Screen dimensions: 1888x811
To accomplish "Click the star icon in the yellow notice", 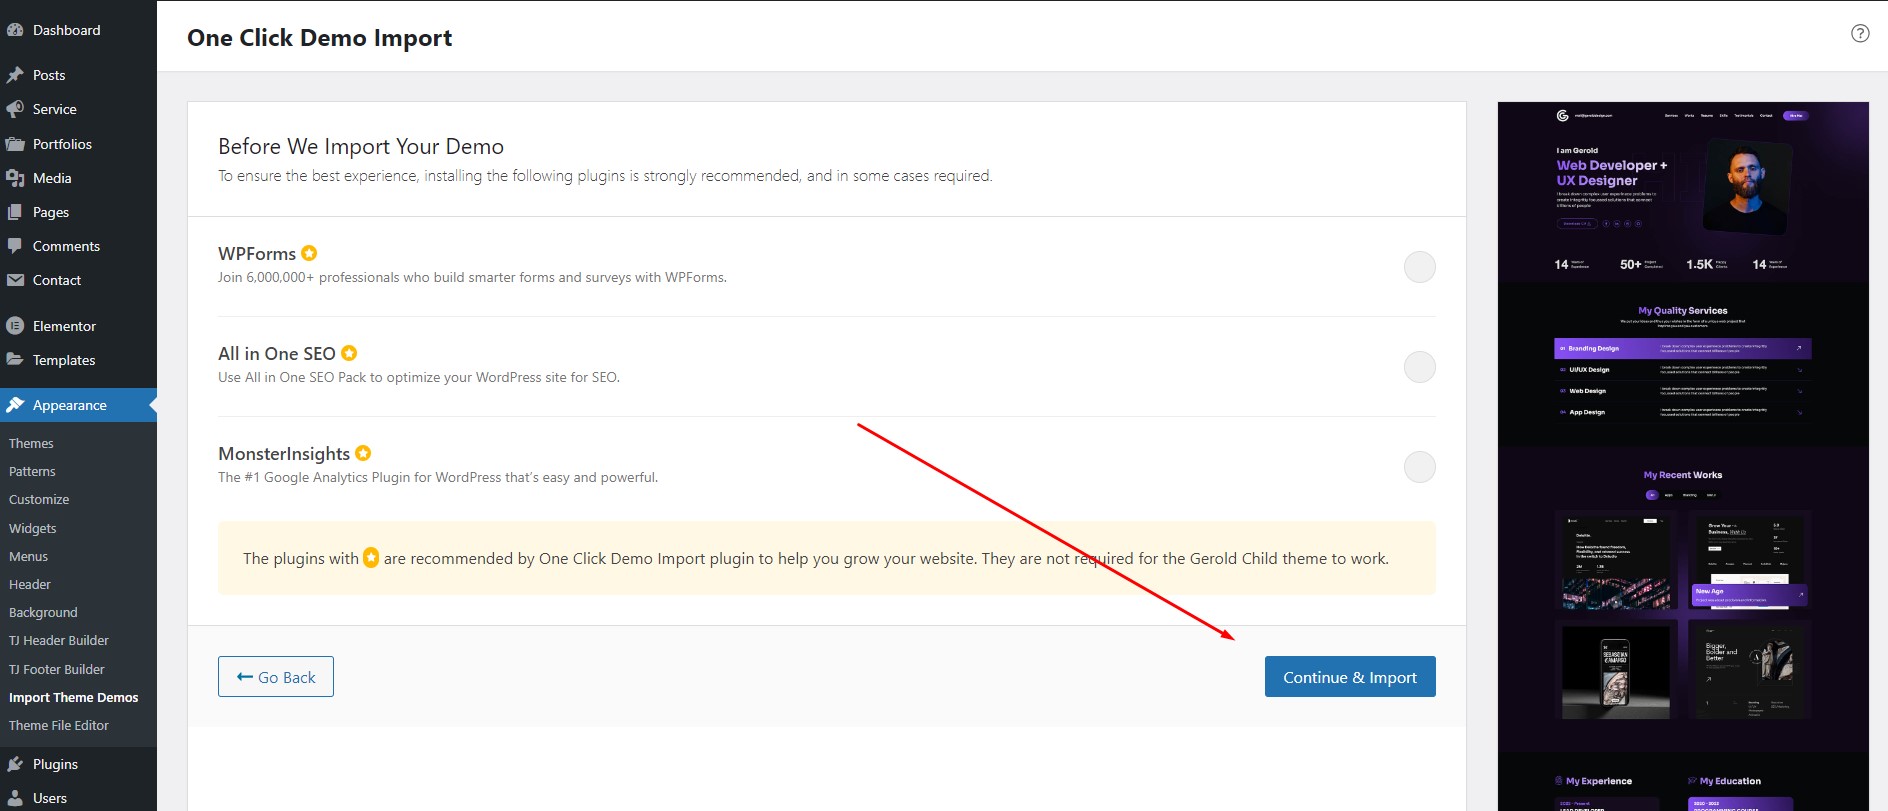I will coord(371,558).
